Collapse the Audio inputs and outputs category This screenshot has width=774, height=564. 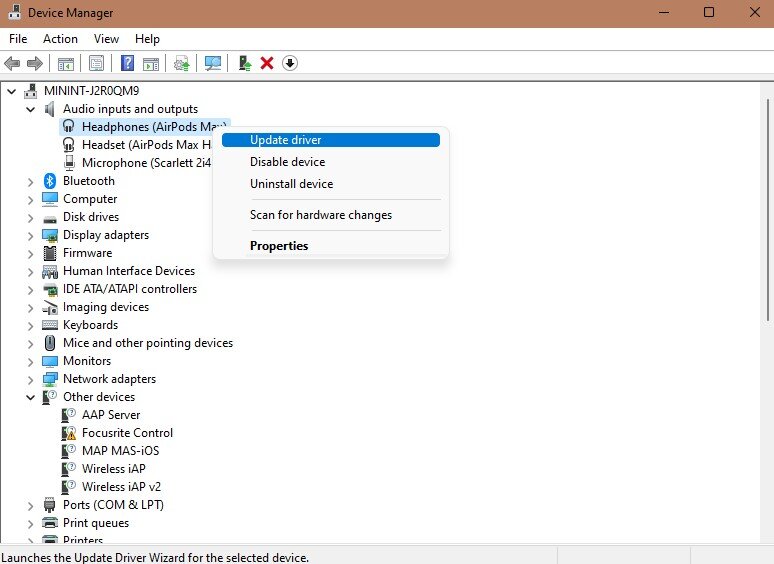(31, 109)
